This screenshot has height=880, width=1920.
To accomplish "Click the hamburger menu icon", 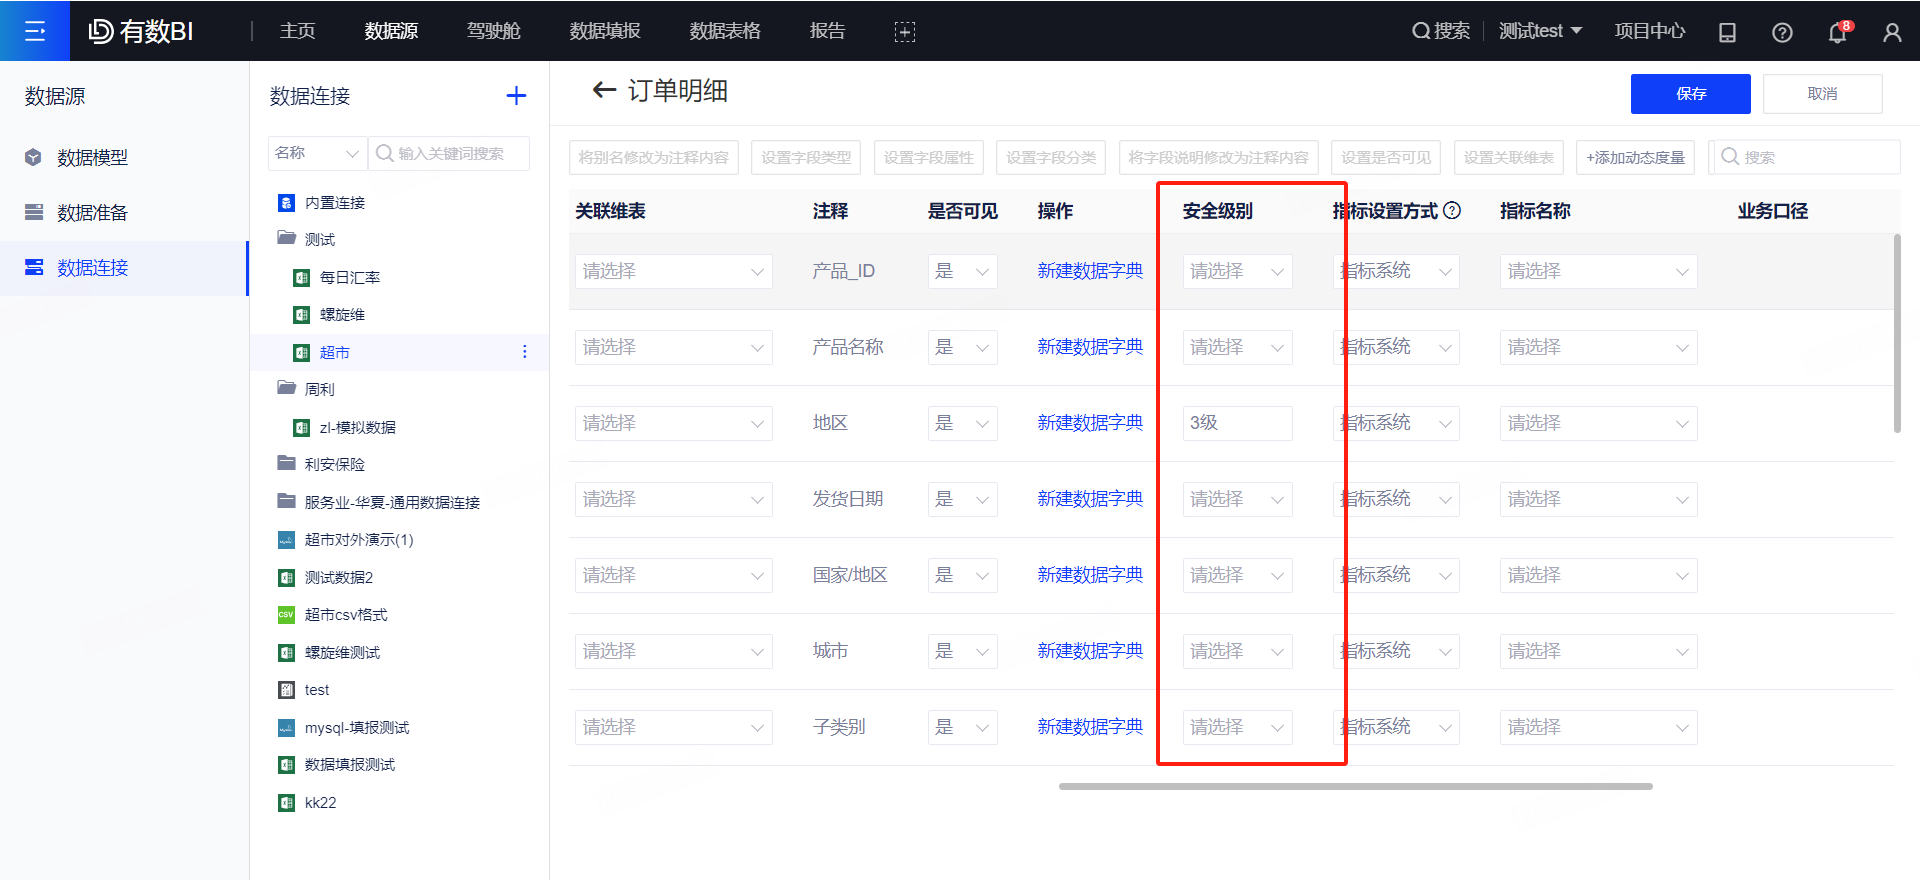I will (x=35, y=31).
